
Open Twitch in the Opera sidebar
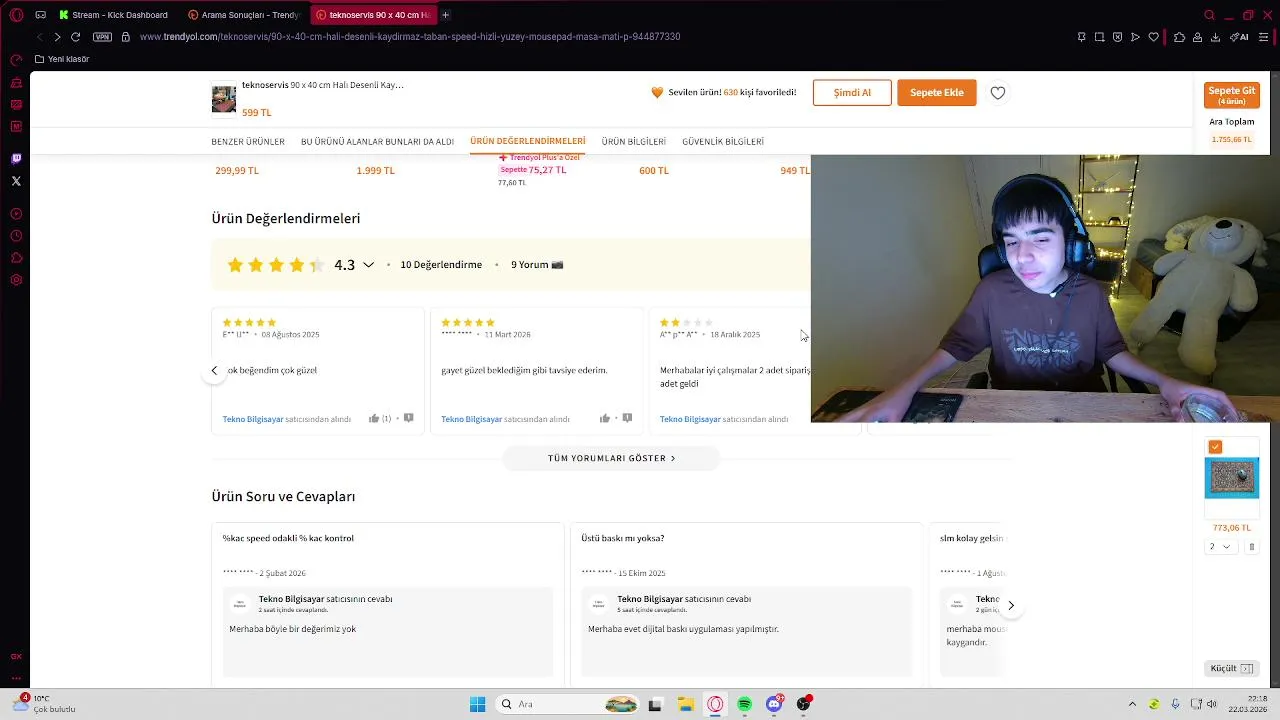pos(16,159)
